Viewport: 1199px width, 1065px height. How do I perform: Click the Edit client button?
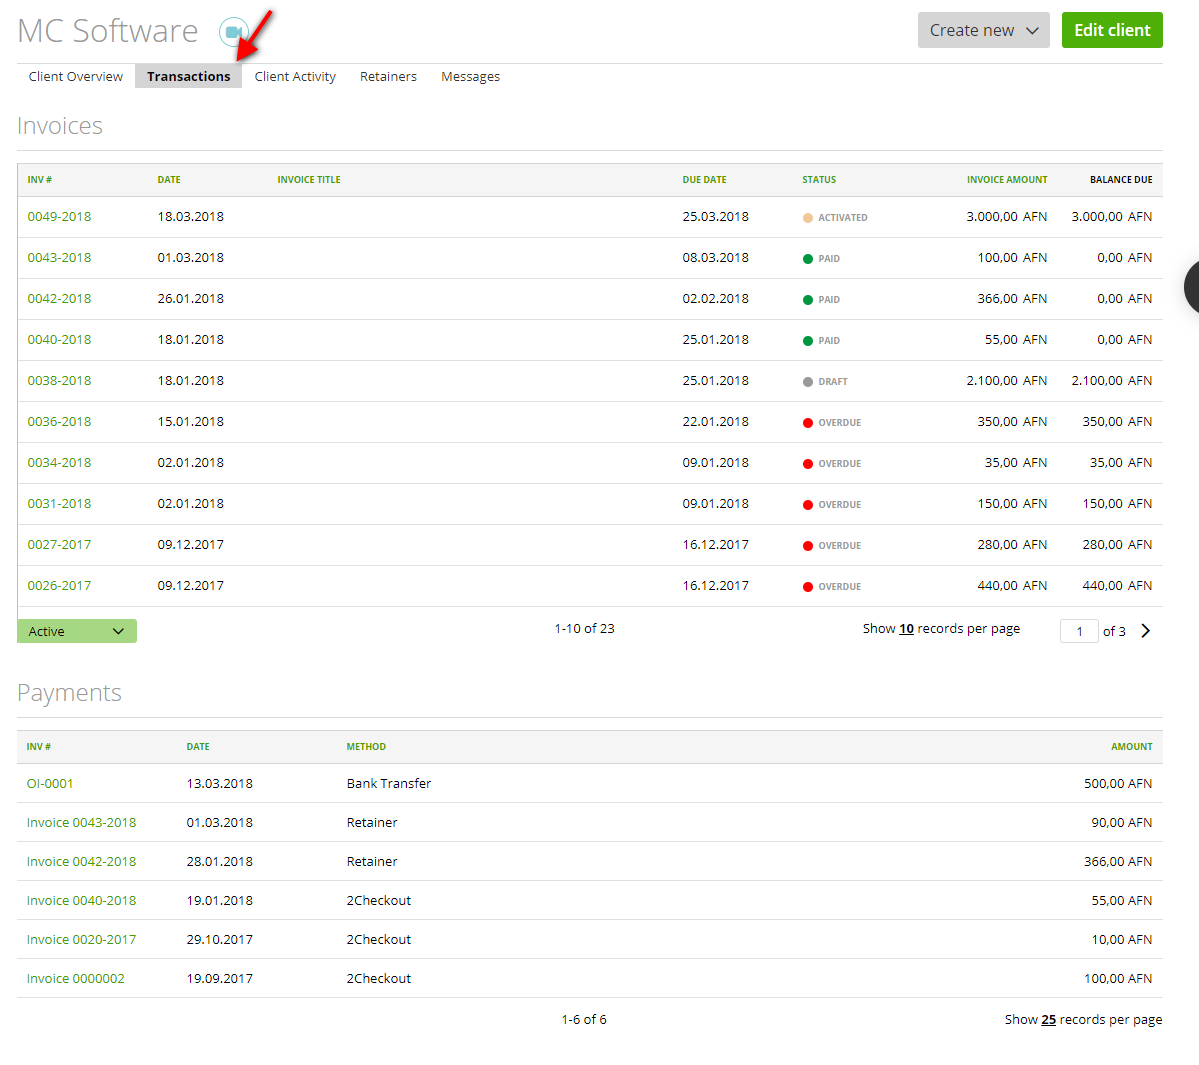(1112, 30)
